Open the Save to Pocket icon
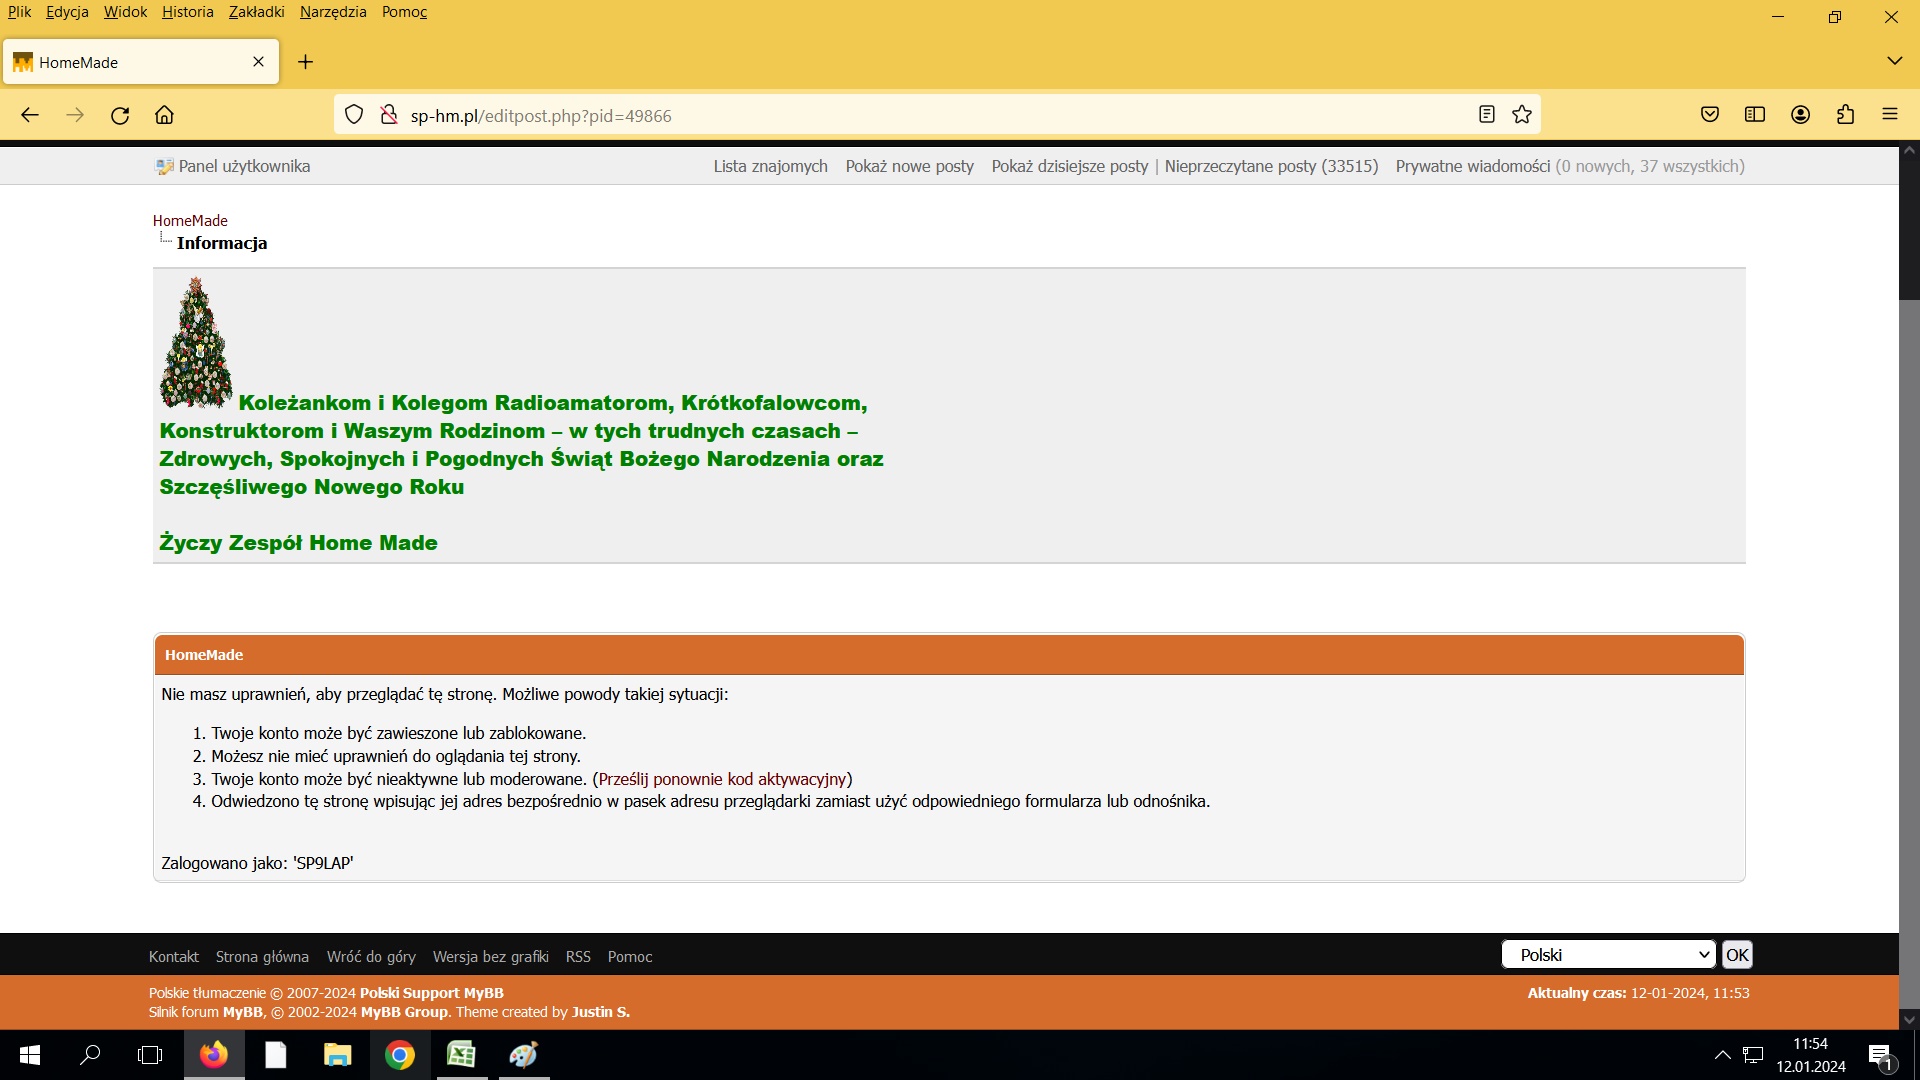Screen dimensions: 1920x1080 (x=1710, y=115)
